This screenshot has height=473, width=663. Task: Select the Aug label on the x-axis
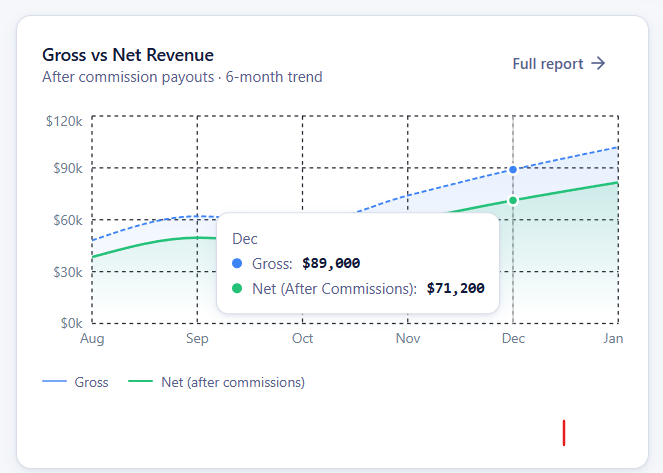[92, 339]
